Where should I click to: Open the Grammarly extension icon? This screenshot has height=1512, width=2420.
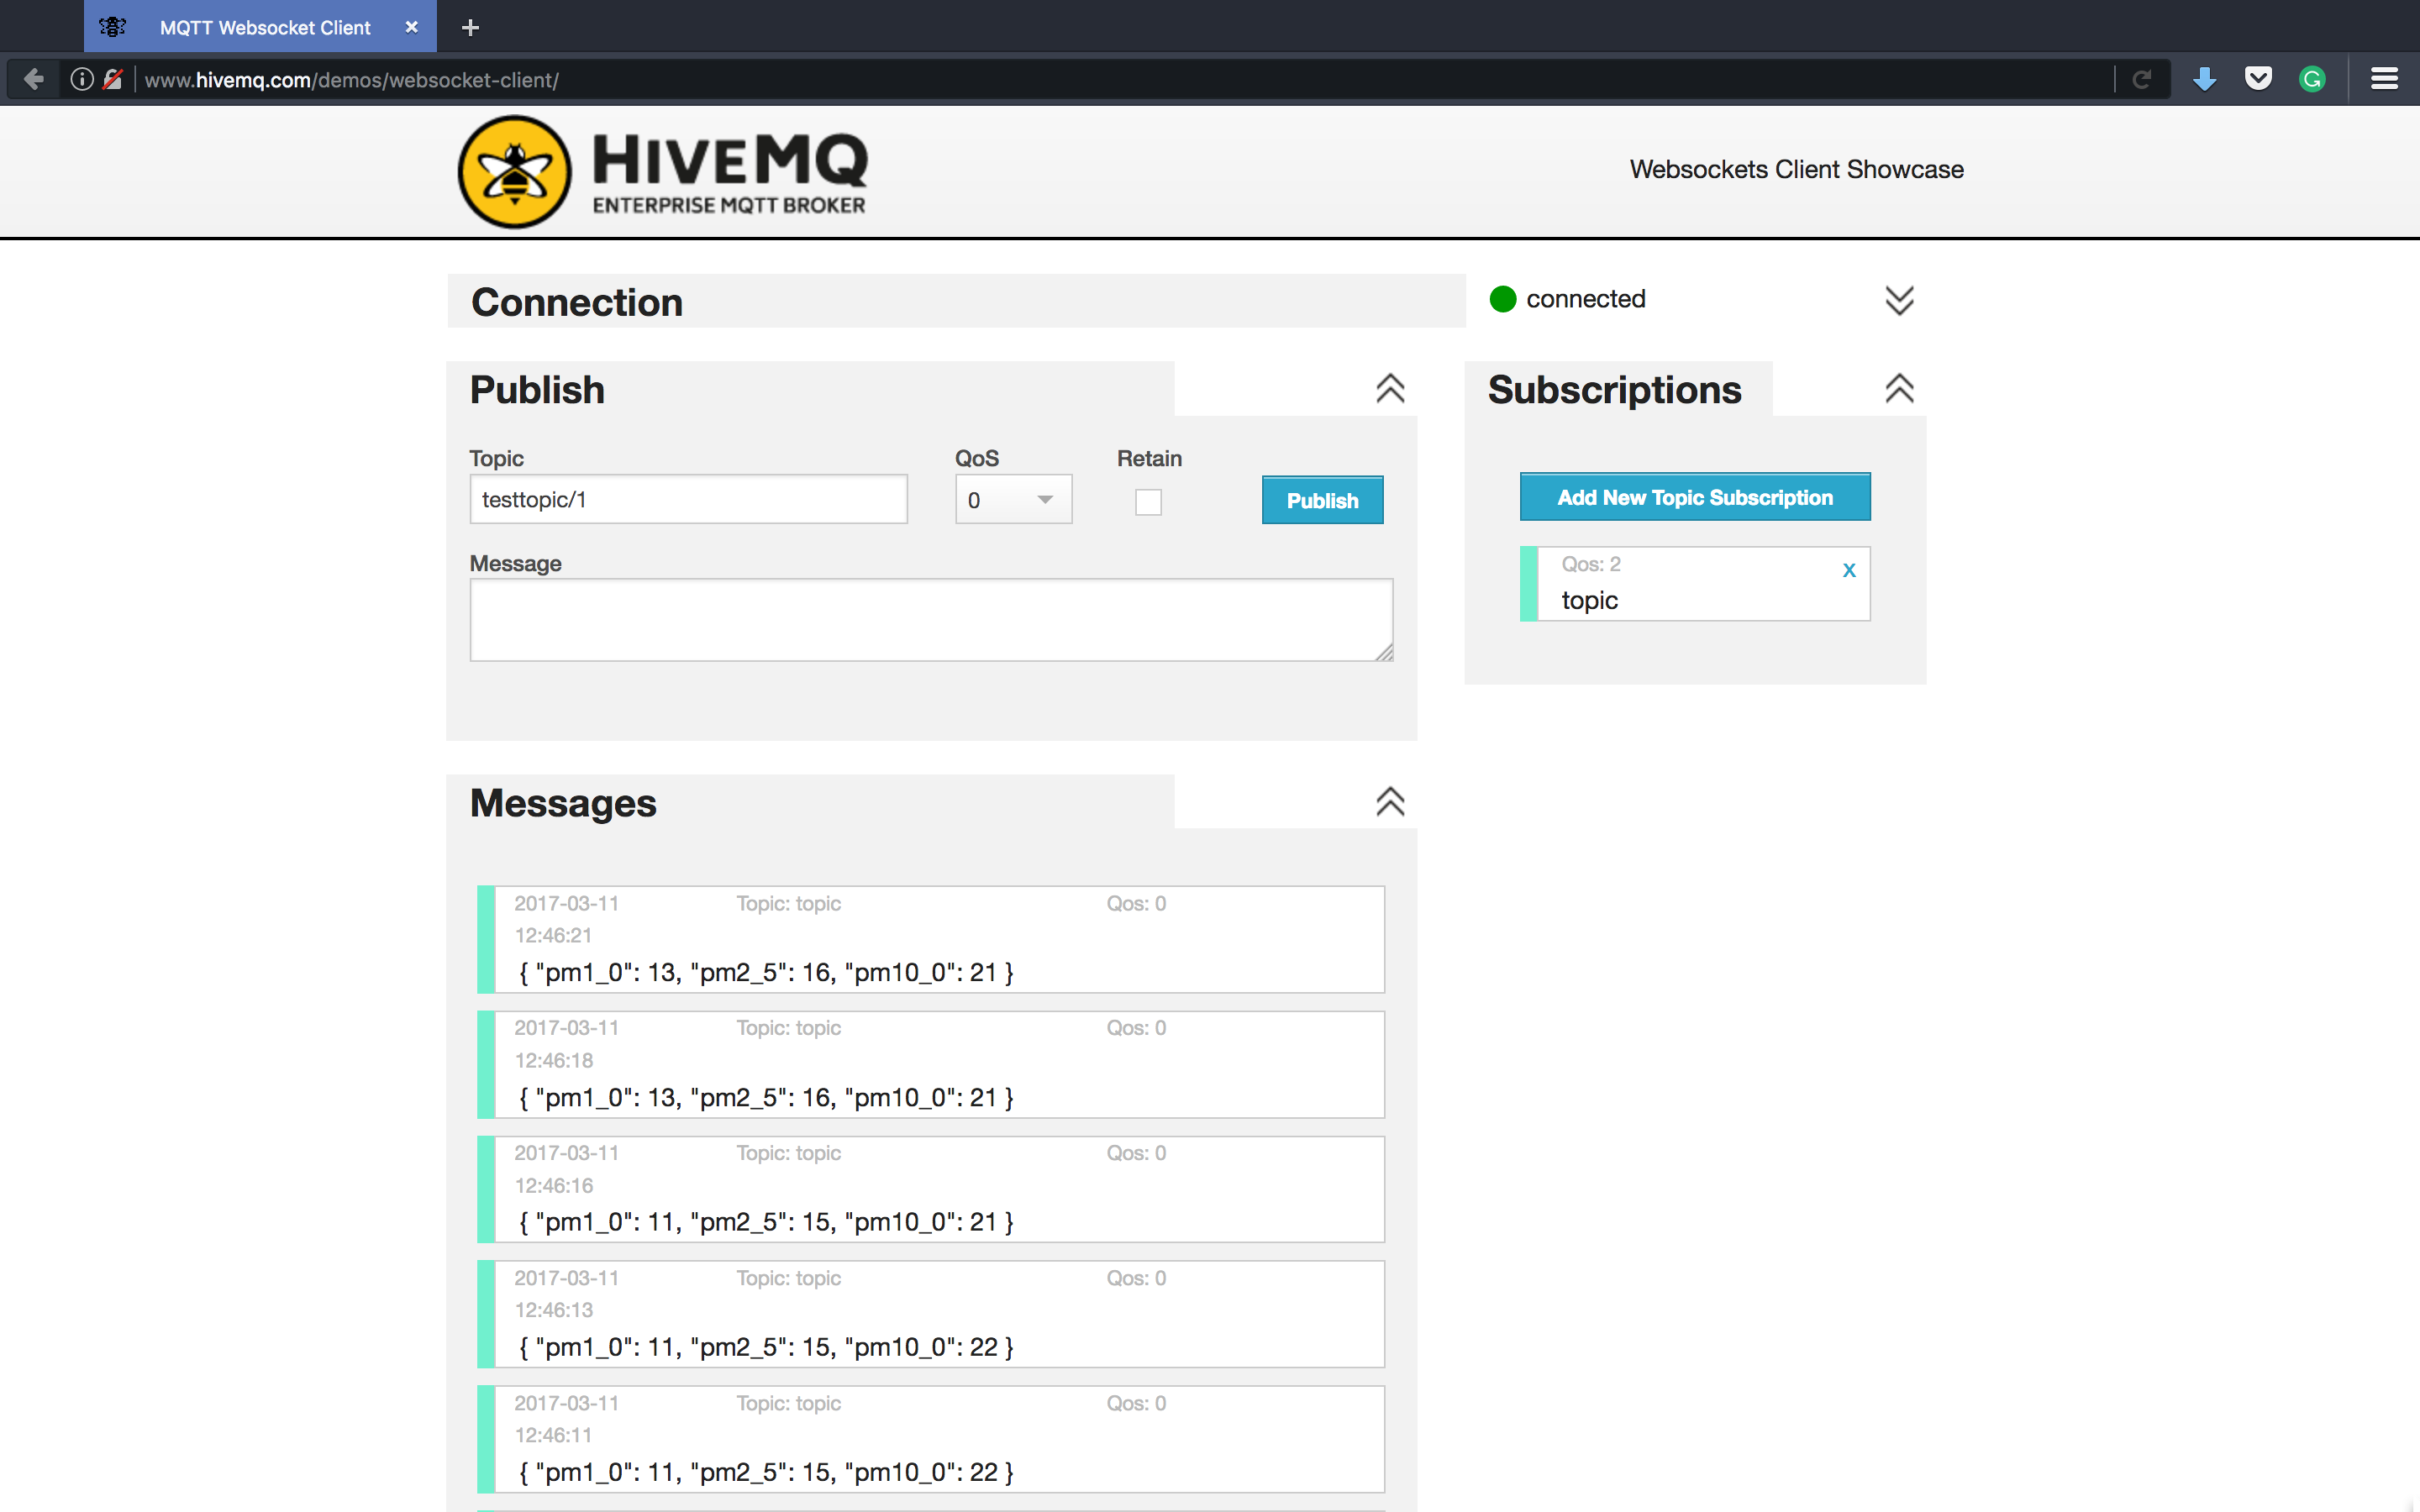tap(2312, 79)
